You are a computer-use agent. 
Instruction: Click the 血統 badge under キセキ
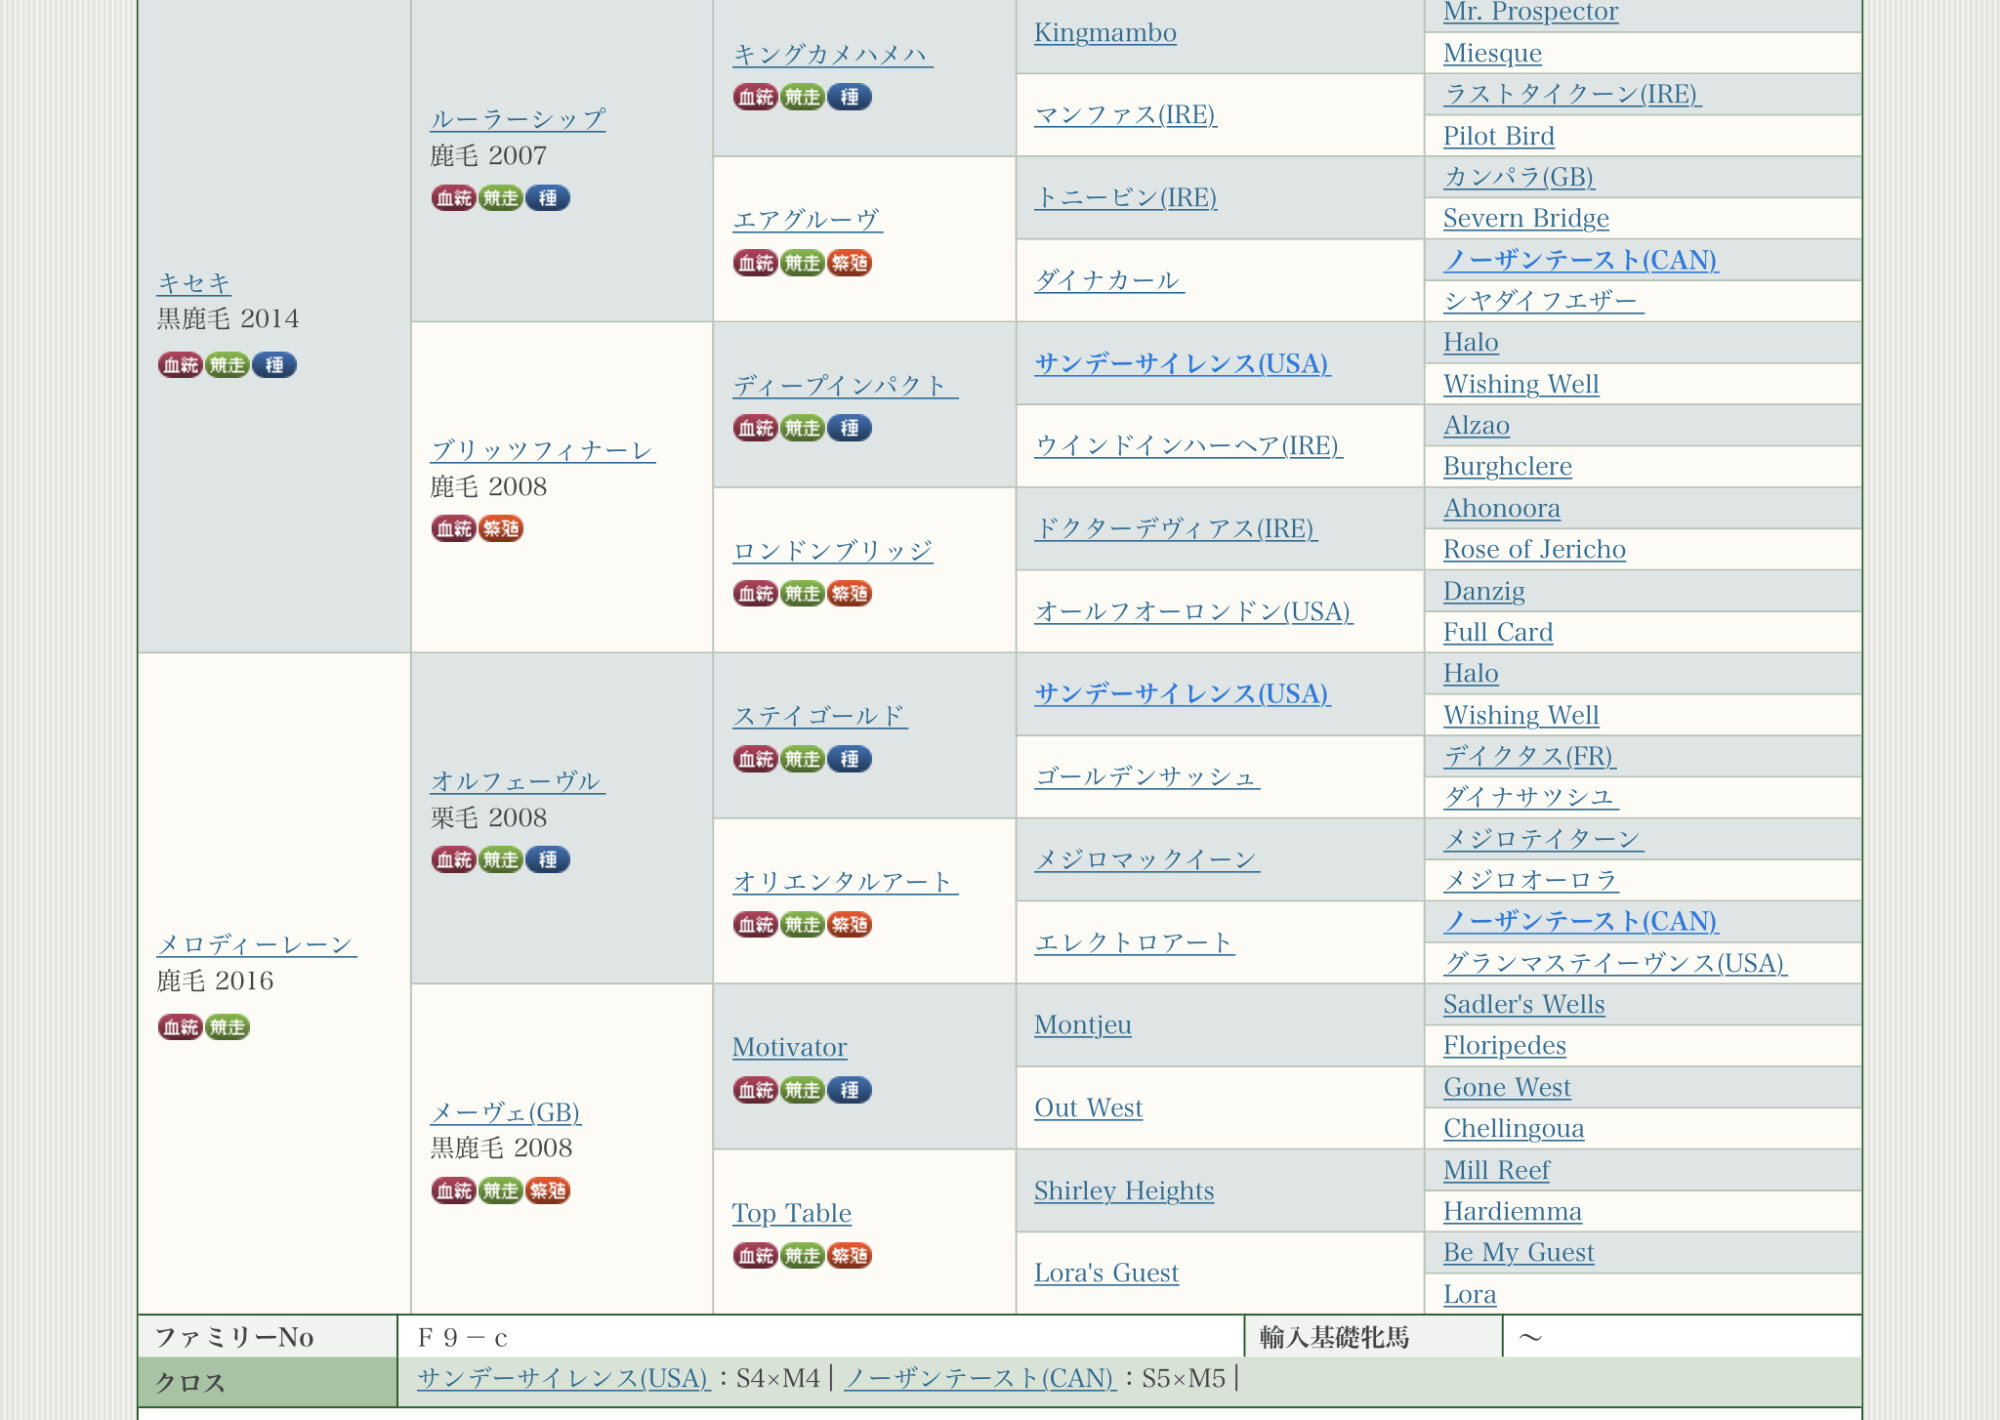point(180,365)
